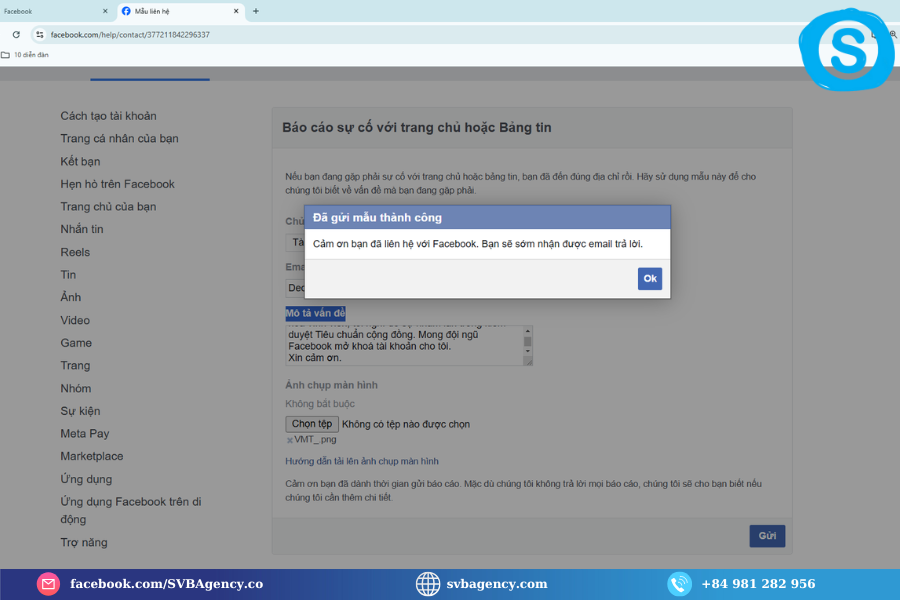This screenshot has width=900, height=600.
Task: Remove the VMT_.png attachment with x icon
Action: coord(289,440)
